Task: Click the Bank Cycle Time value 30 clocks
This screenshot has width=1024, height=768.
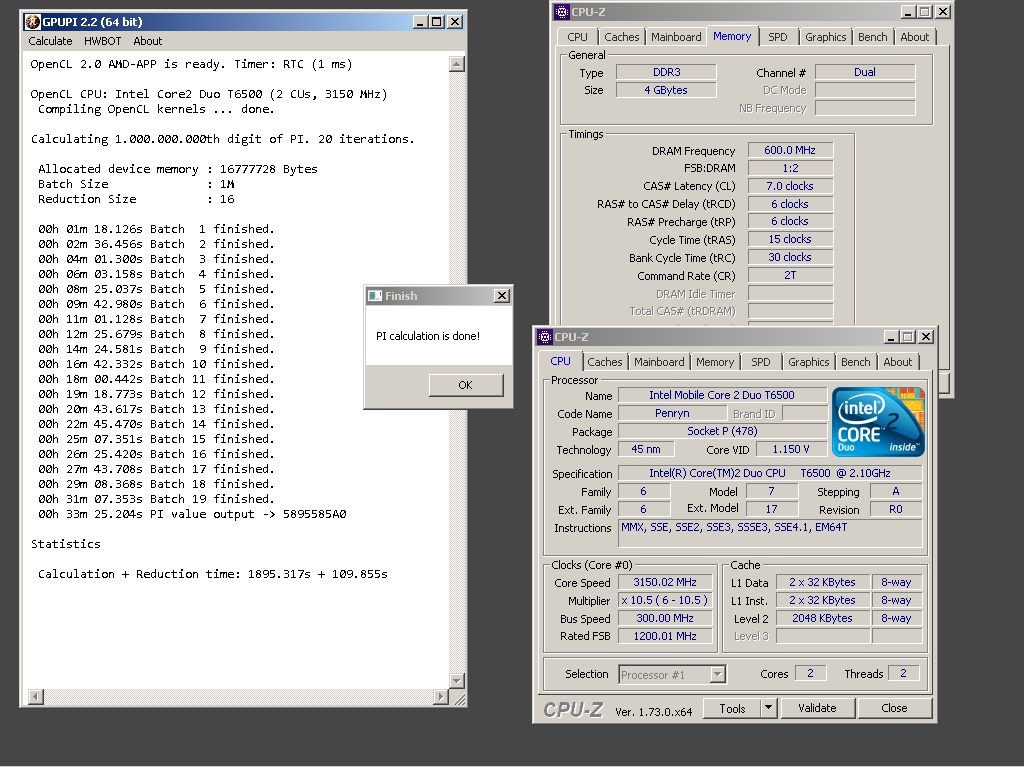Action: (x=790, y=257)
